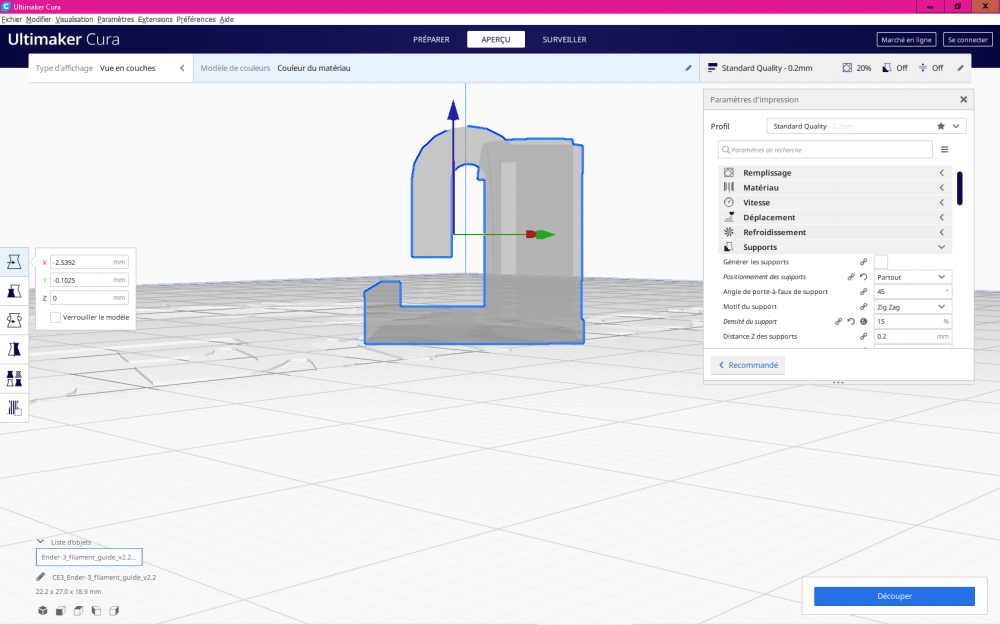Click the X position input field
The height and width of the screenshot is (625, 1000).
89,262
